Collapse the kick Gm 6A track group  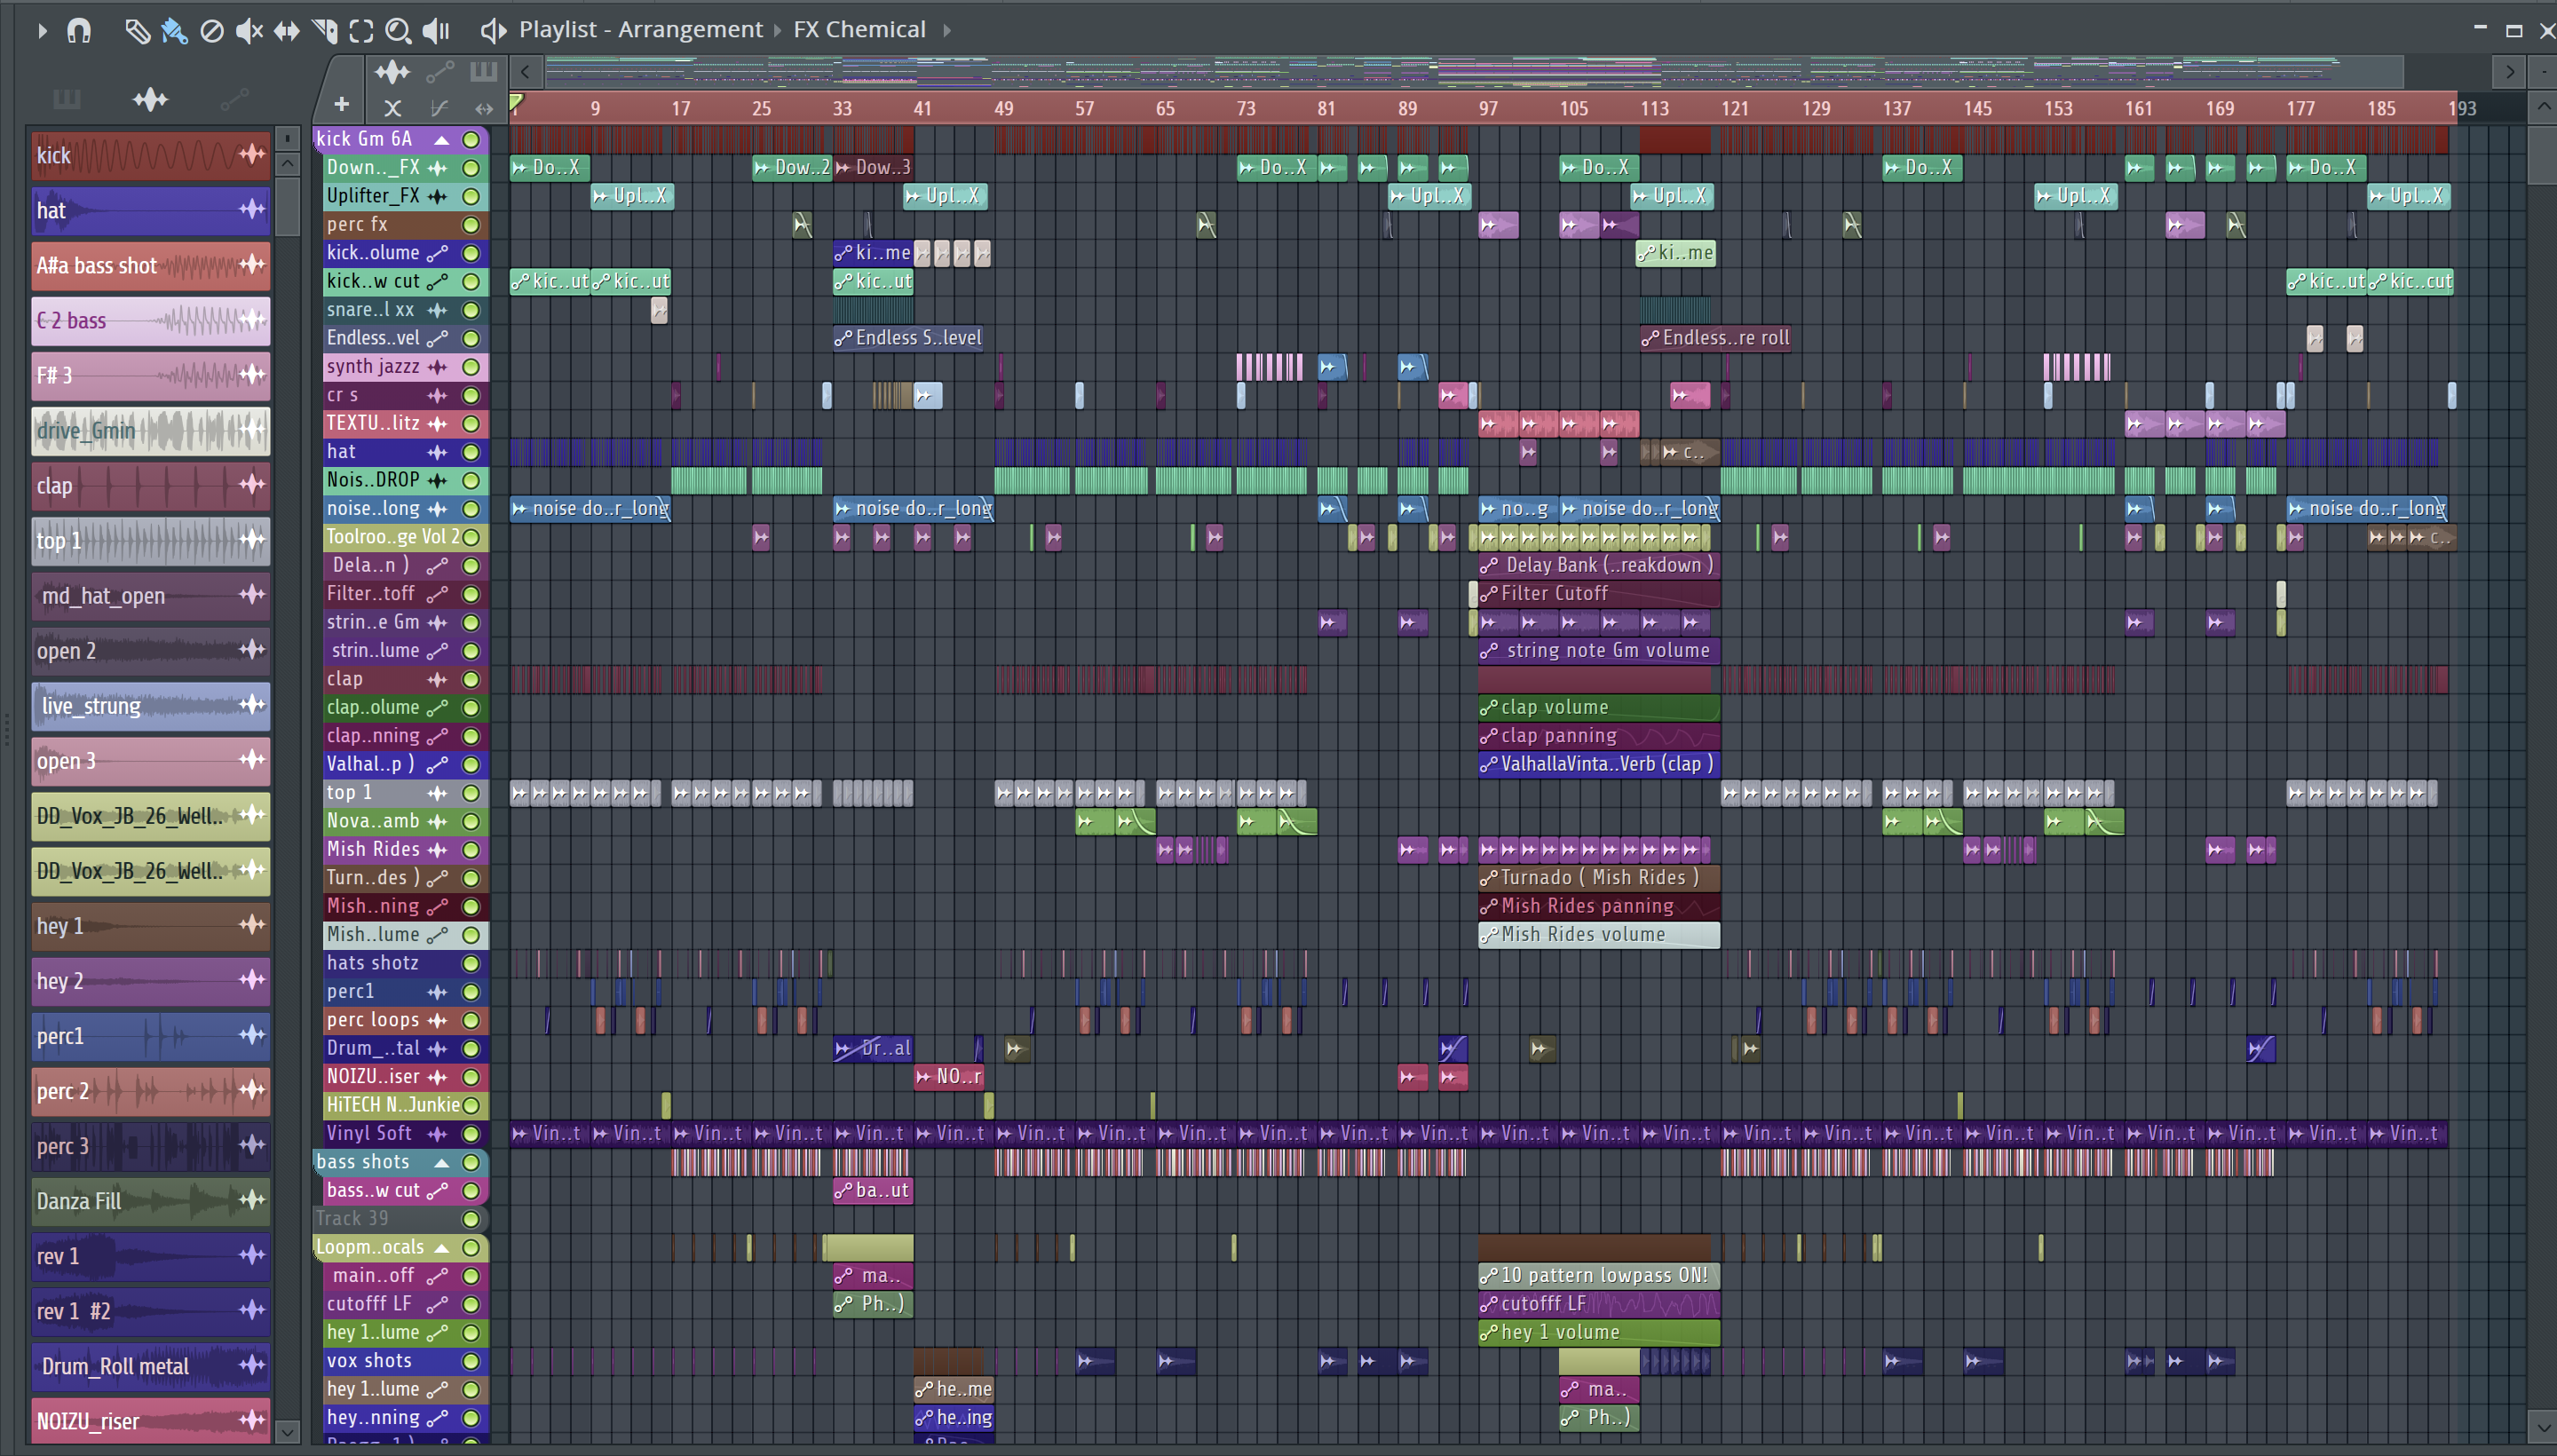pyautogui.click(x=441, y=139)
